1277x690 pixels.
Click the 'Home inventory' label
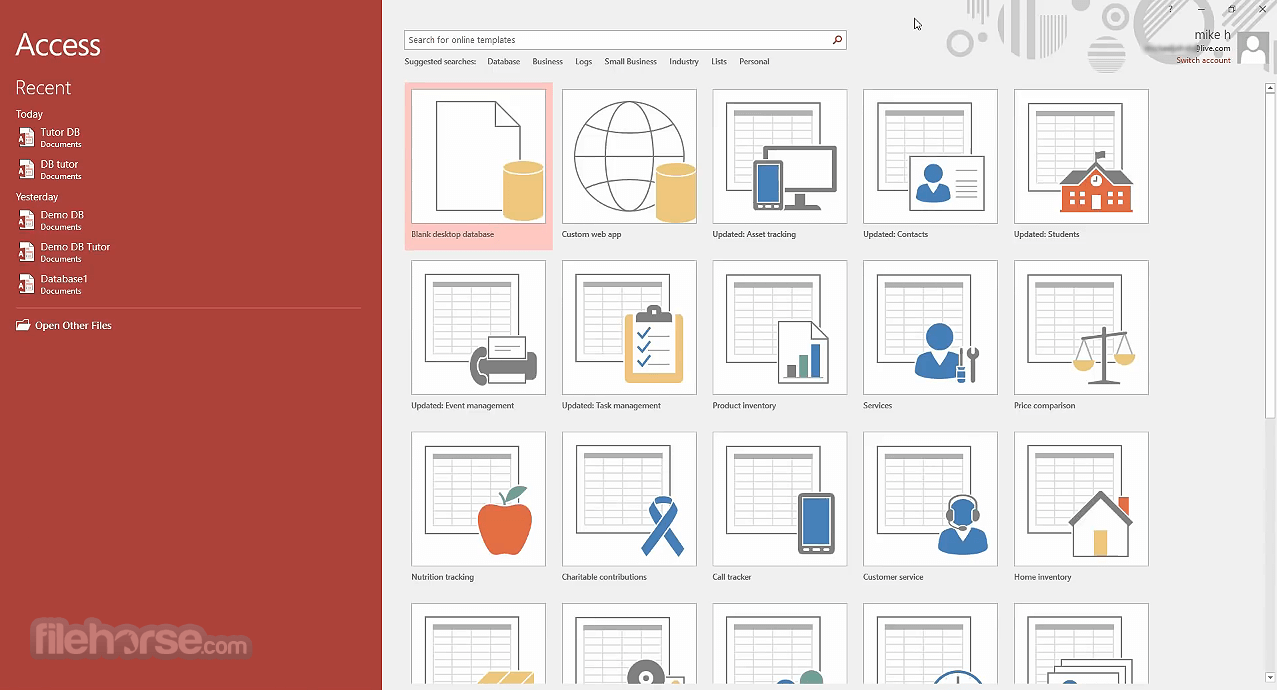[1042, 577]
